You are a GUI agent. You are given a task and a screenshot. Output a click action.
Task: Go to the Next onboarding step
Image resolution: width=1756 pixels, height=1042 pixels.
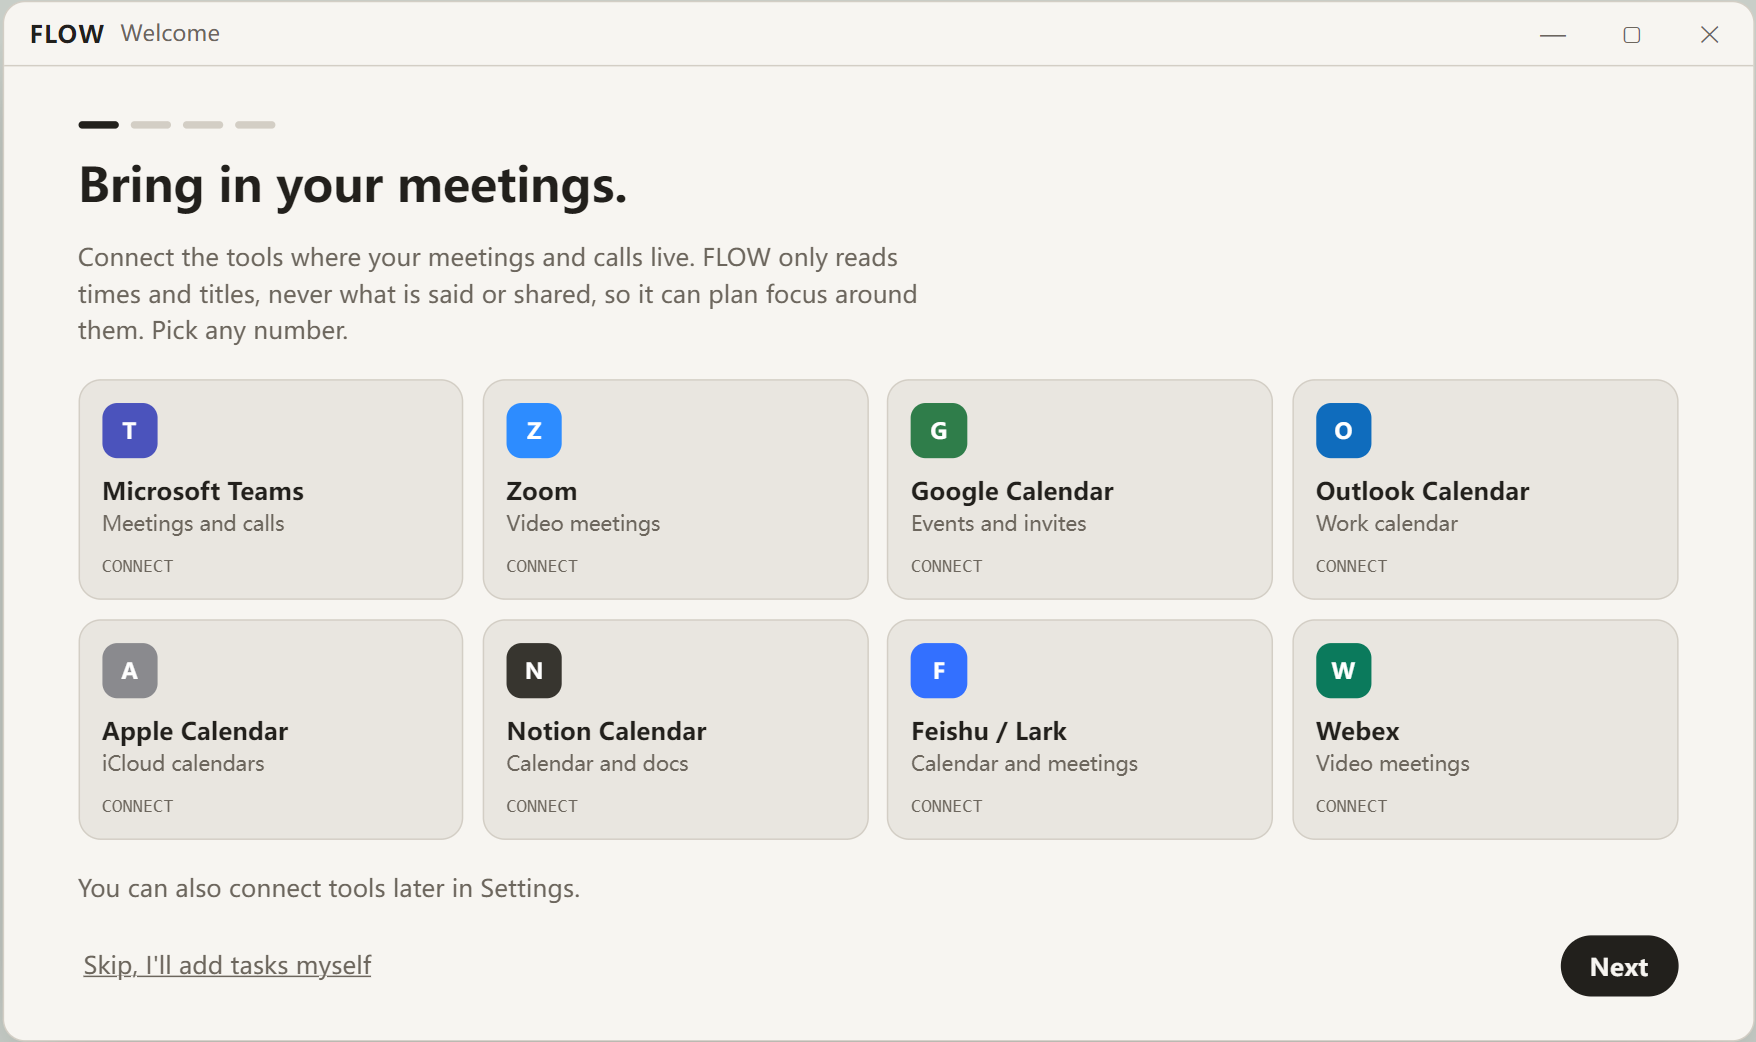1619,966
